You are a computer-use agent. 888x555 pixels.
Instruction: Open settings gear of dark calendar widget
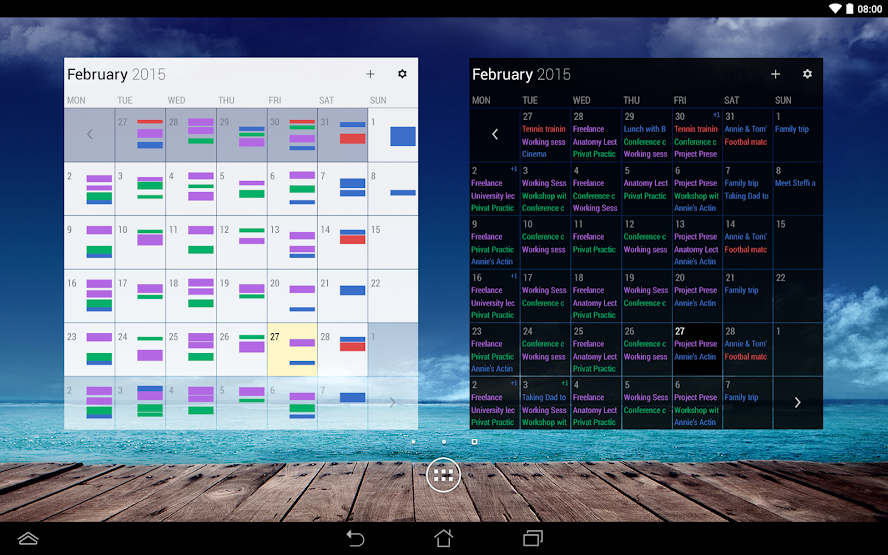[807, 74]
